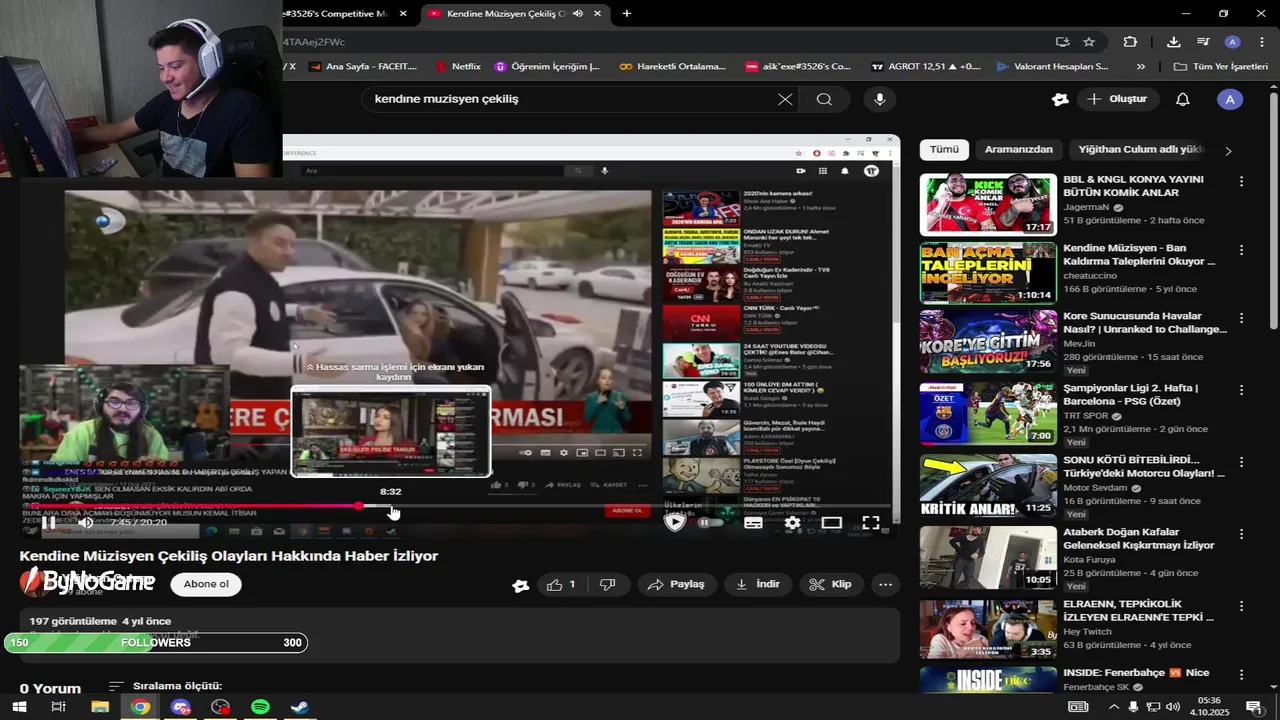This screenshot has height=720, width=1280.
Task: Pause the YouTube video
Action: click(48, 522)
